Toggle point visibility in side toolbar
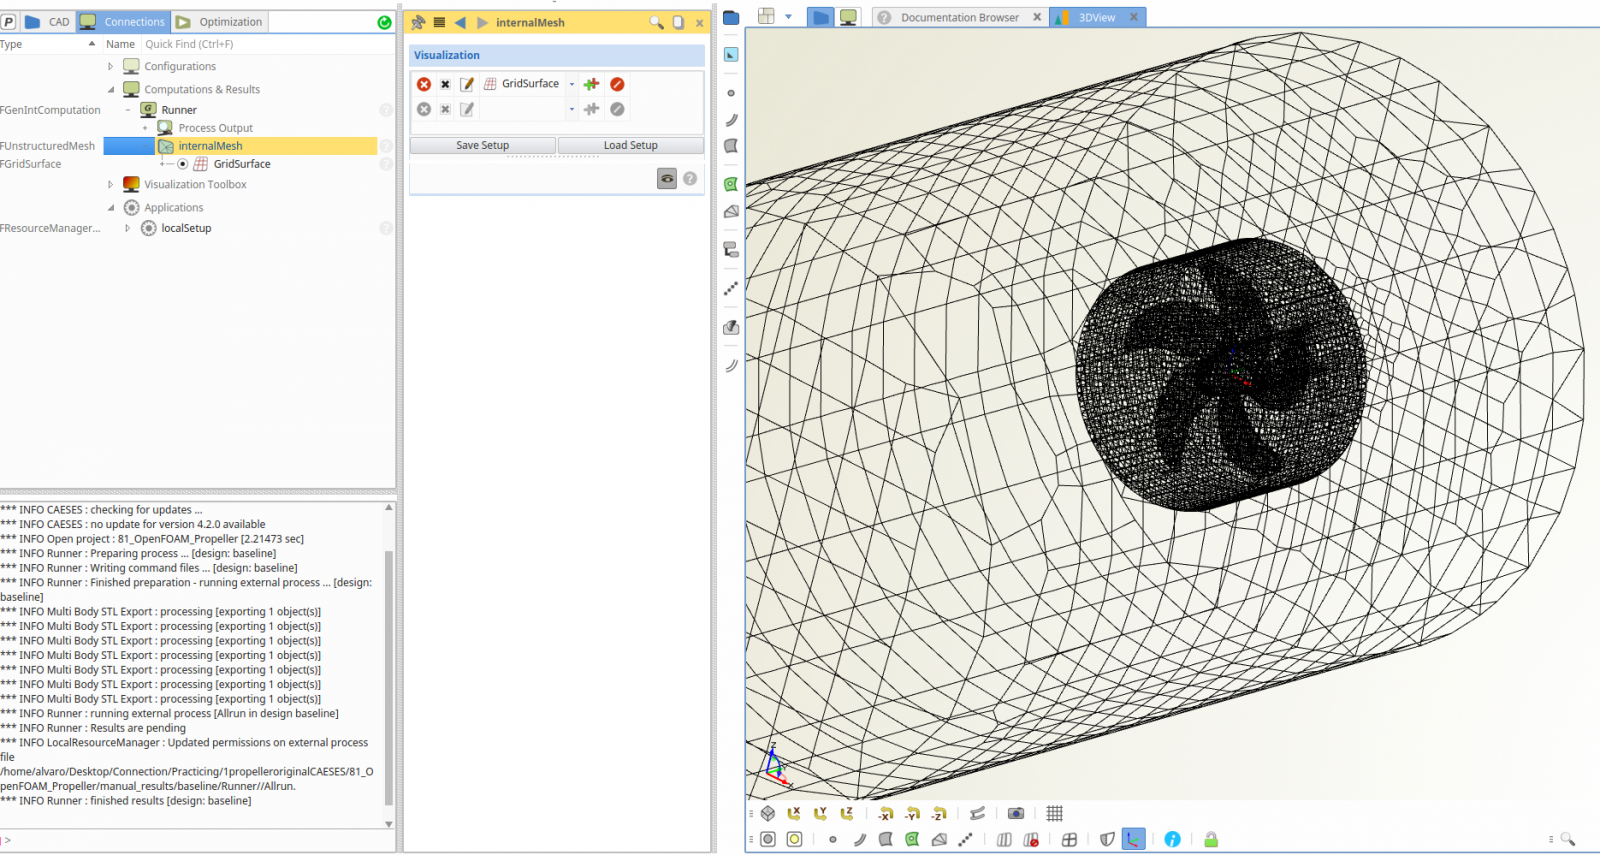Viewport: 1600px width, 855px height. pos(731,93)
